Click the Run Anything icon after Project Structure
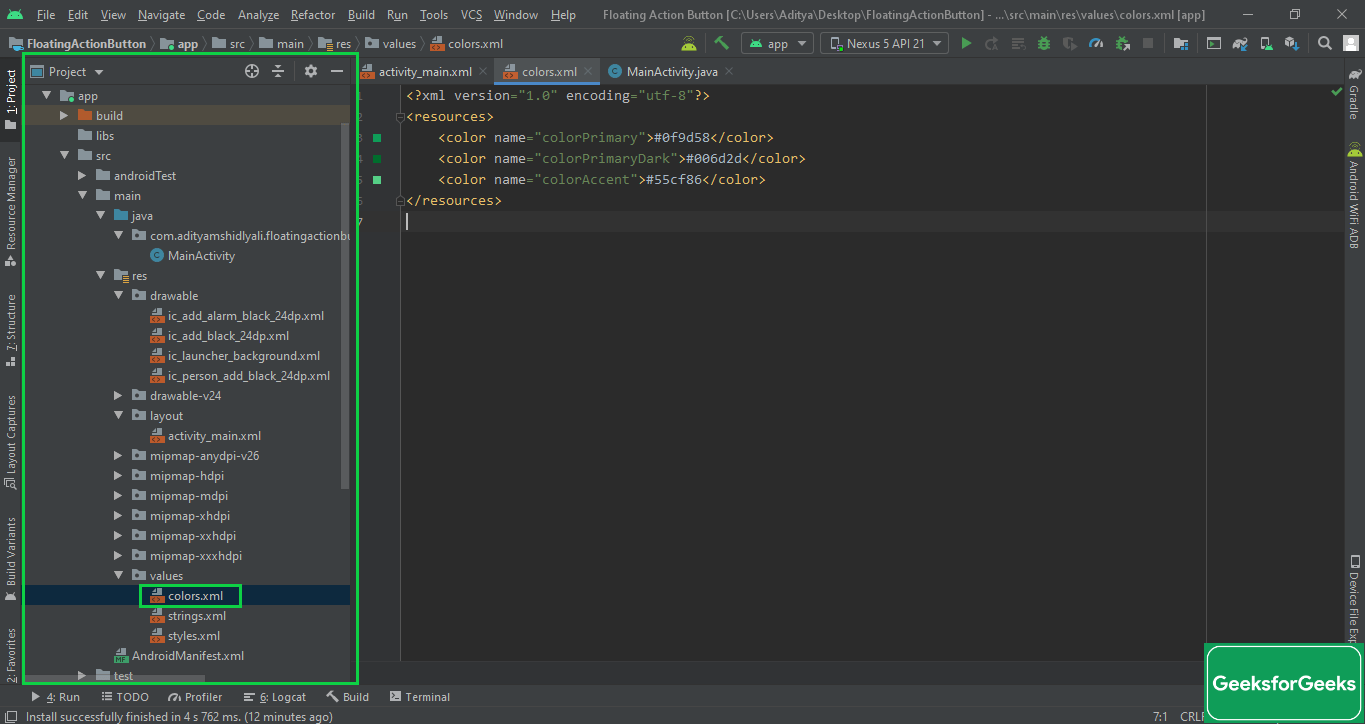 click(1213, 43)
